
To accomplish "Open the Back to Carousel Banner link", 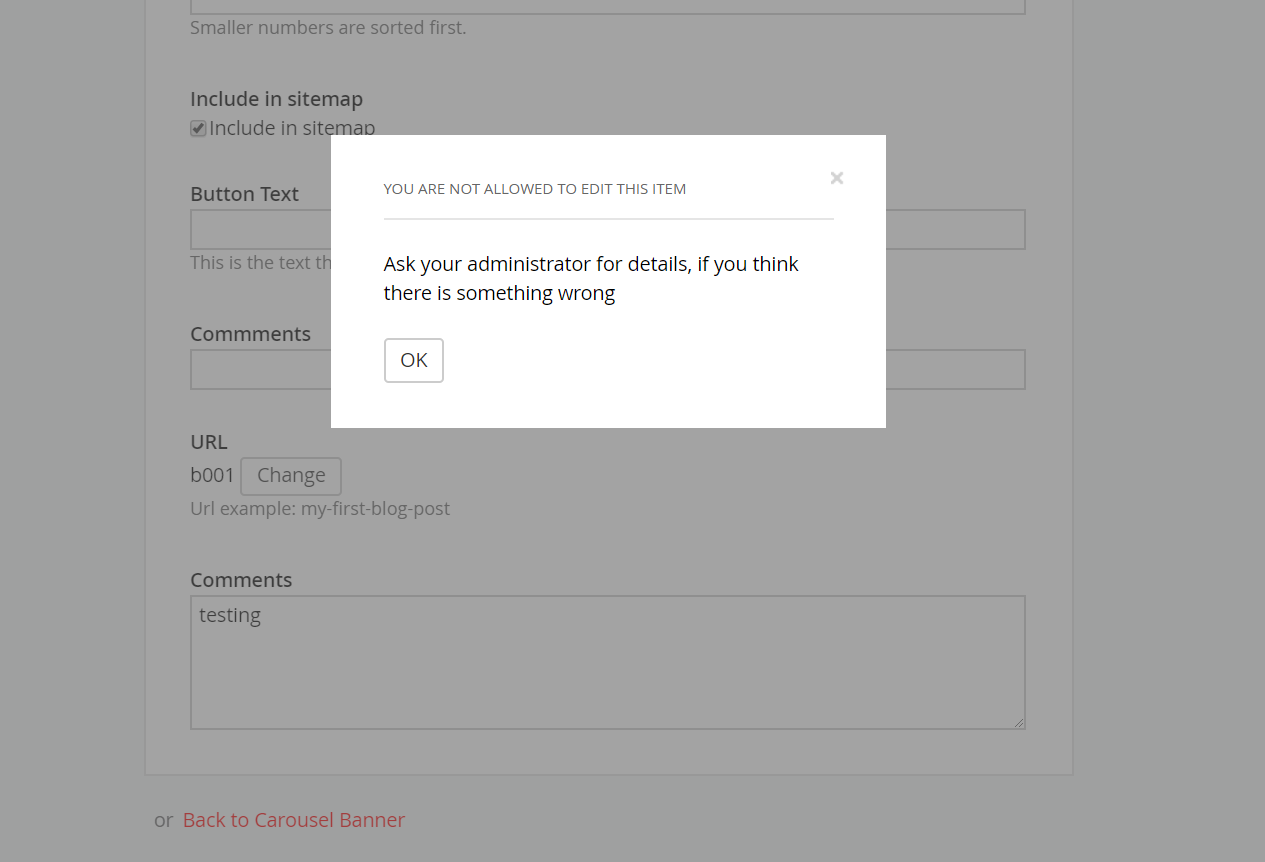I will point(294,820).
